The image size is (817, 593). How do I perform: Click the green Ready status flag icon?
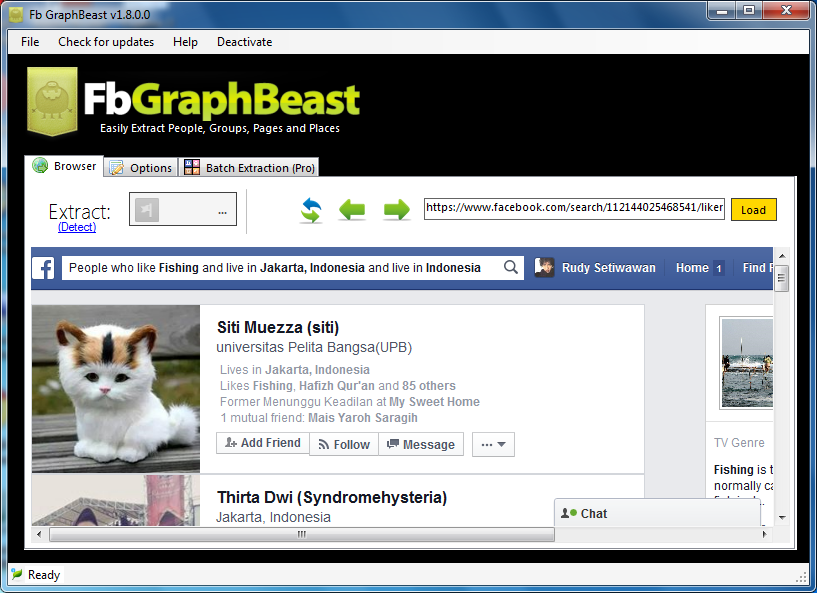17,574
